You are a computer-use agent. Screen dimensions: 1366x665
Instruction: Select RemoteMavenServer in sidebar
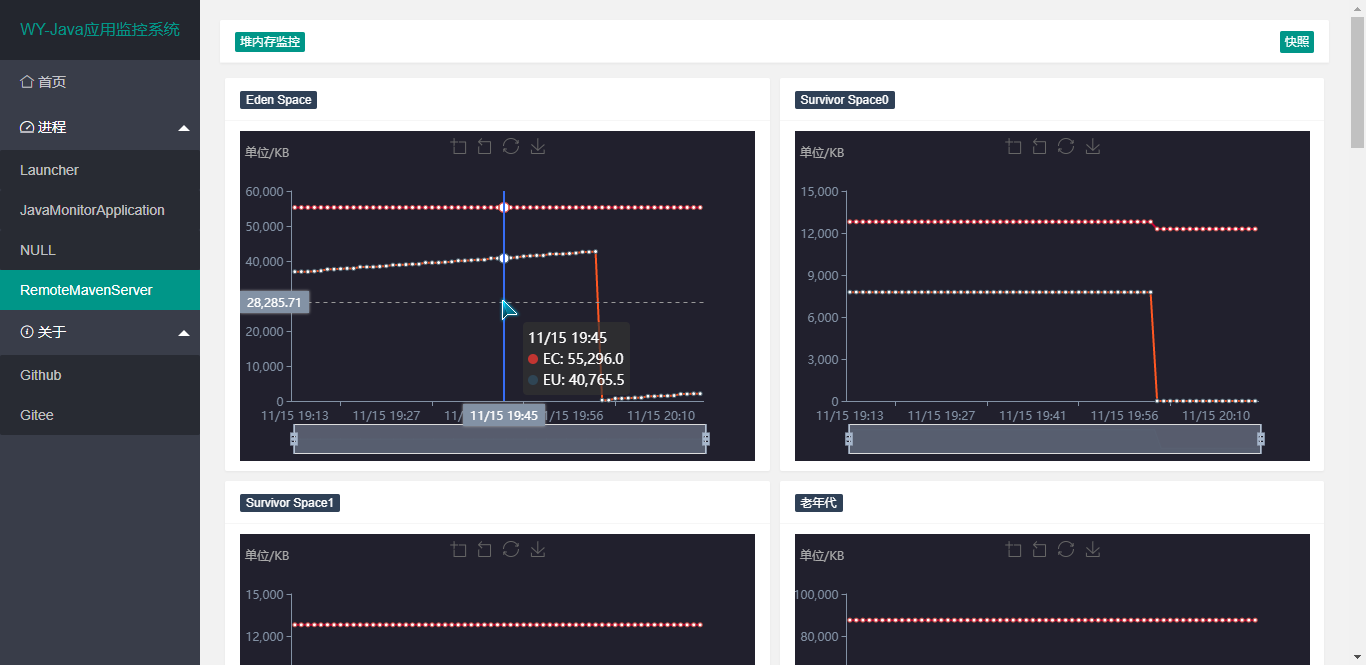[100, 290]
